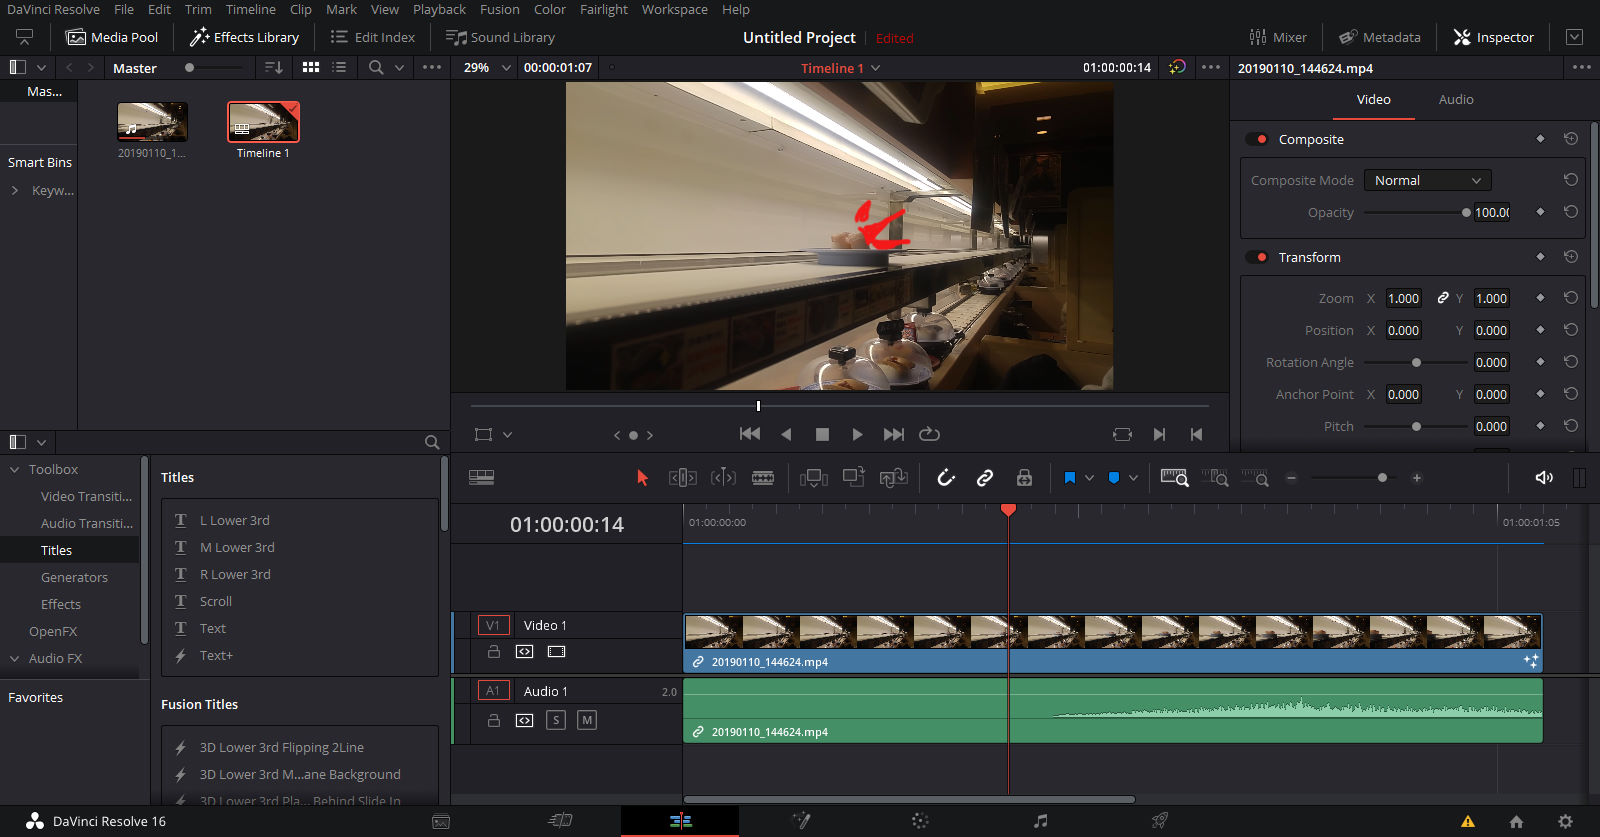Screen dimensions: 1600x837
Task: Select Timeline 1 thumbnail in media pool
Action: [263, 122]
